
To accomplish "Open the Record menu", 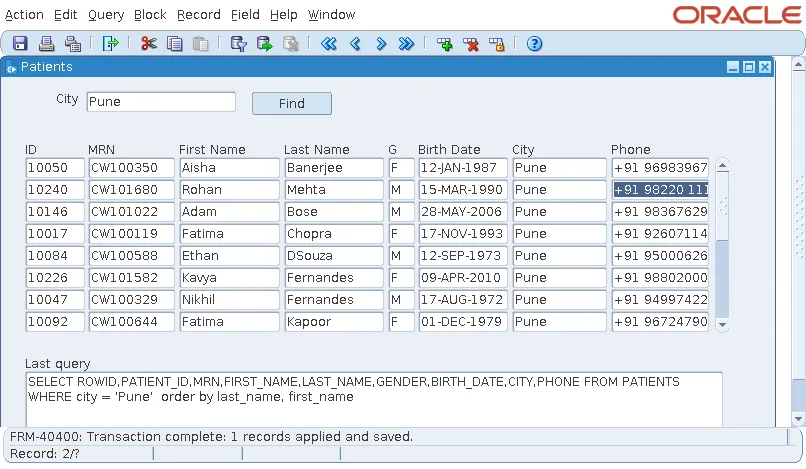I will click(x=199, y=15).
